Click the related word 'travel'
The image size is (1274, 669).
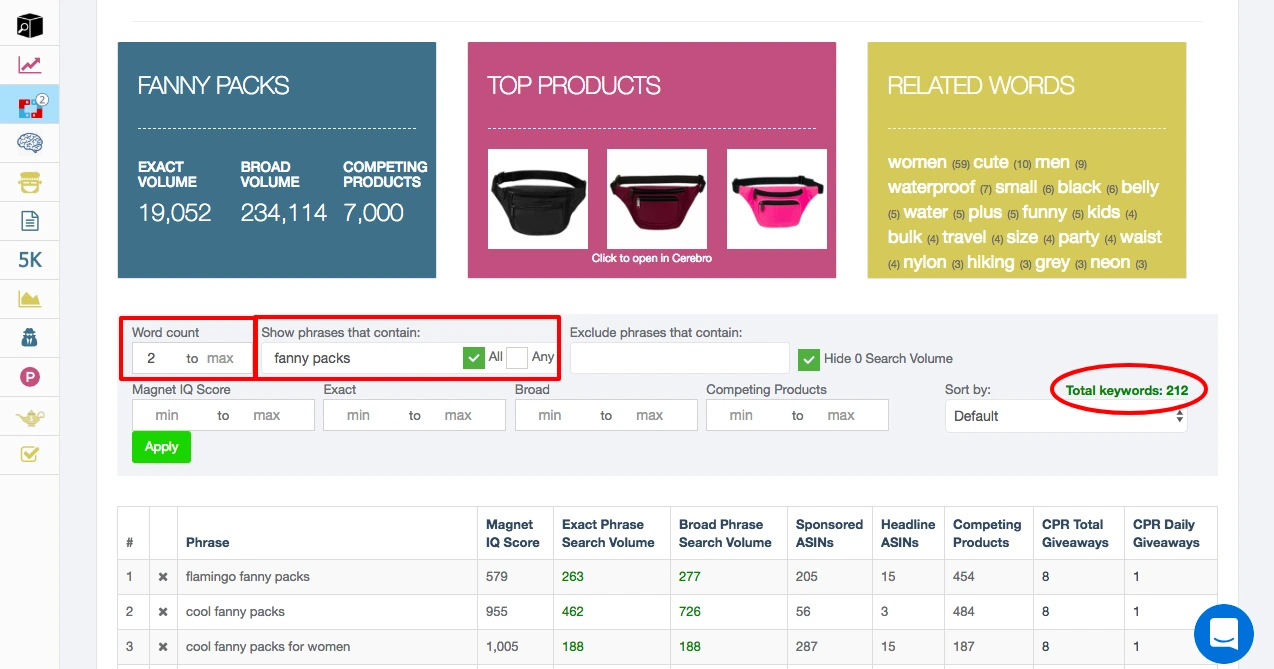(x=964, y=237)
